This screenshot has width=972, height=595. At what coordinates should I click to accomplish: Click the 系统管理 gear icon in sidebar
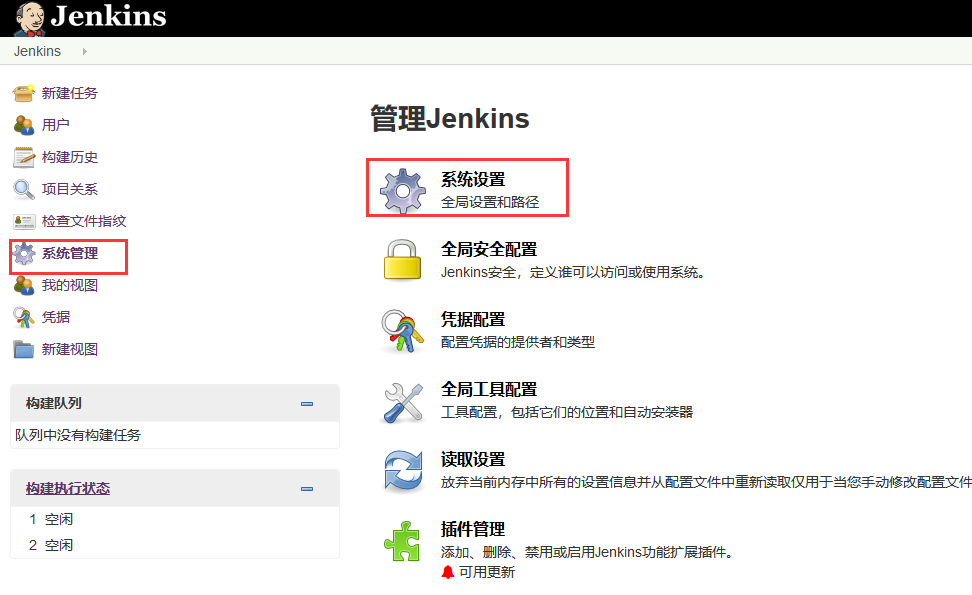click(x=24, y=253)
